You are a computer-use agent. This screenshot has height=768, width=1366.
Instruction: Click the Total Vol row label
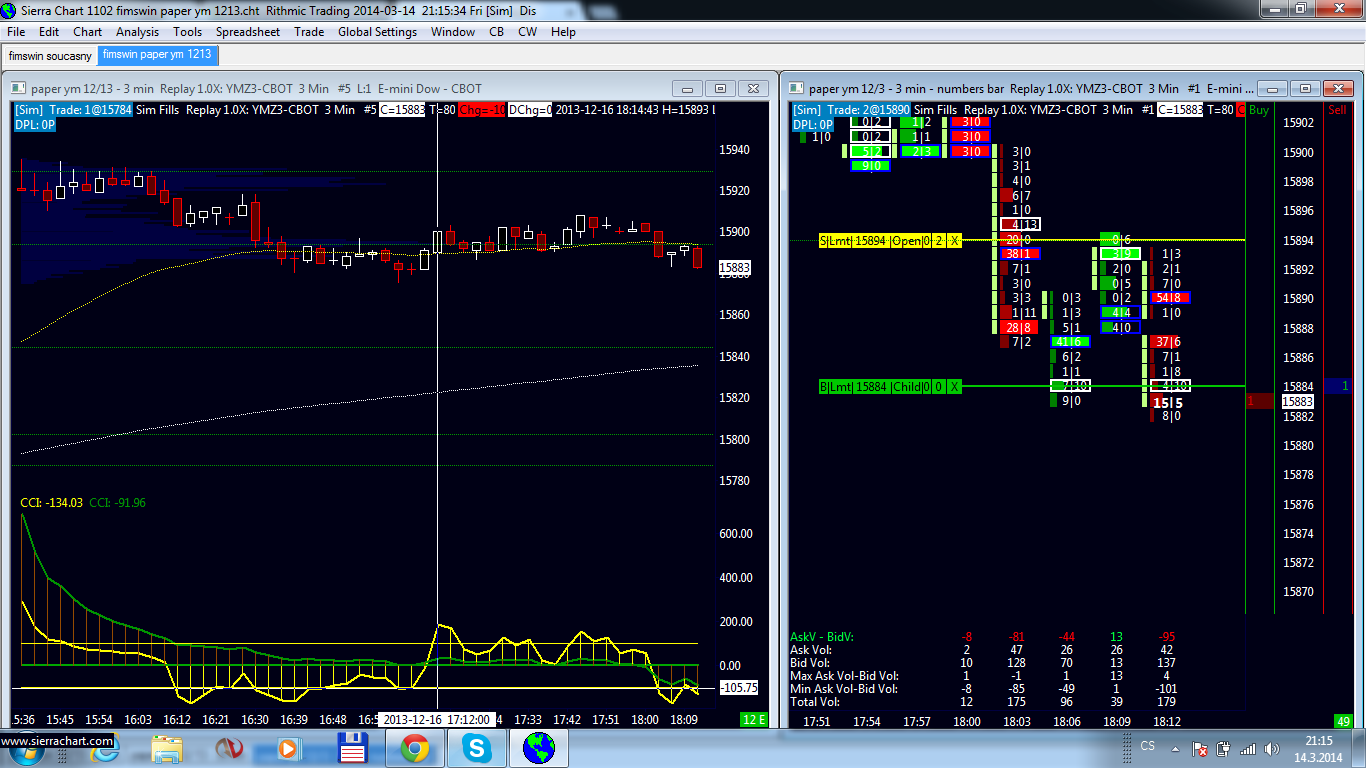[814, 702]
